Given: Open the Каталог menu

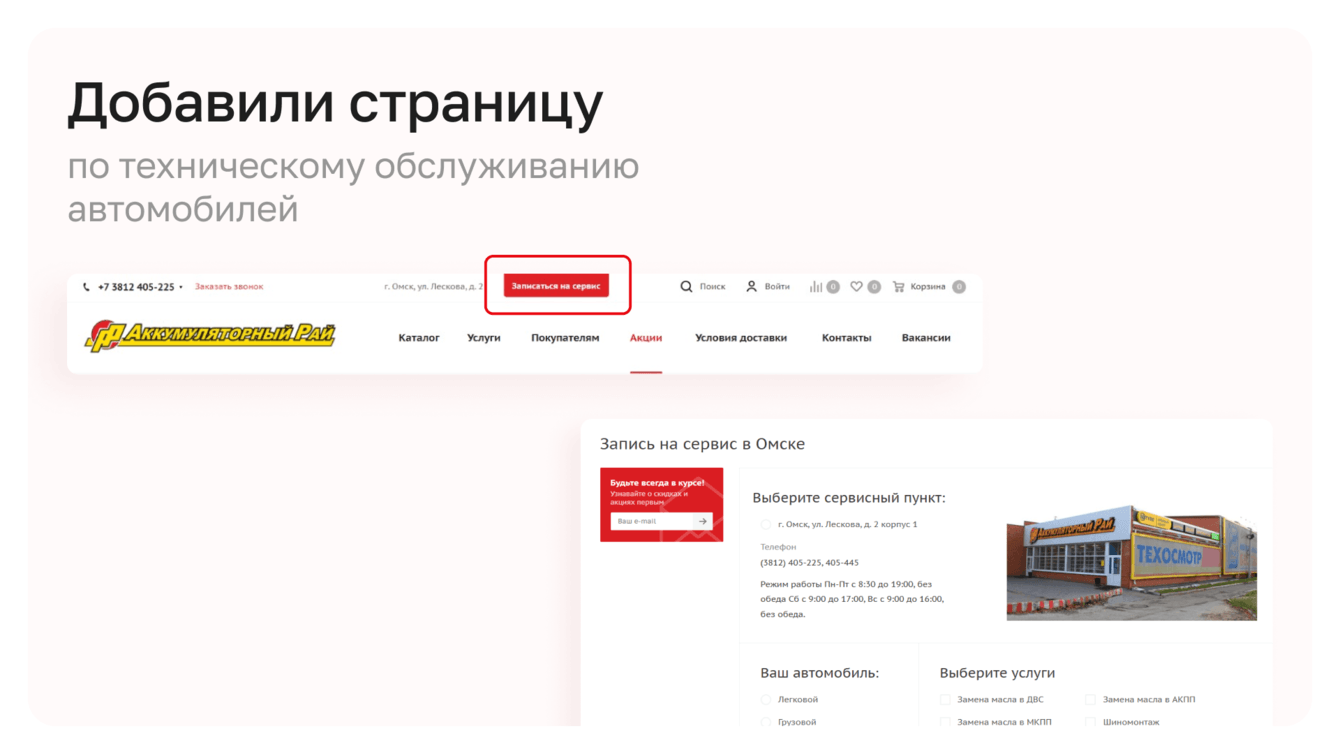Looking at the screenshot, I should point(419,338).
